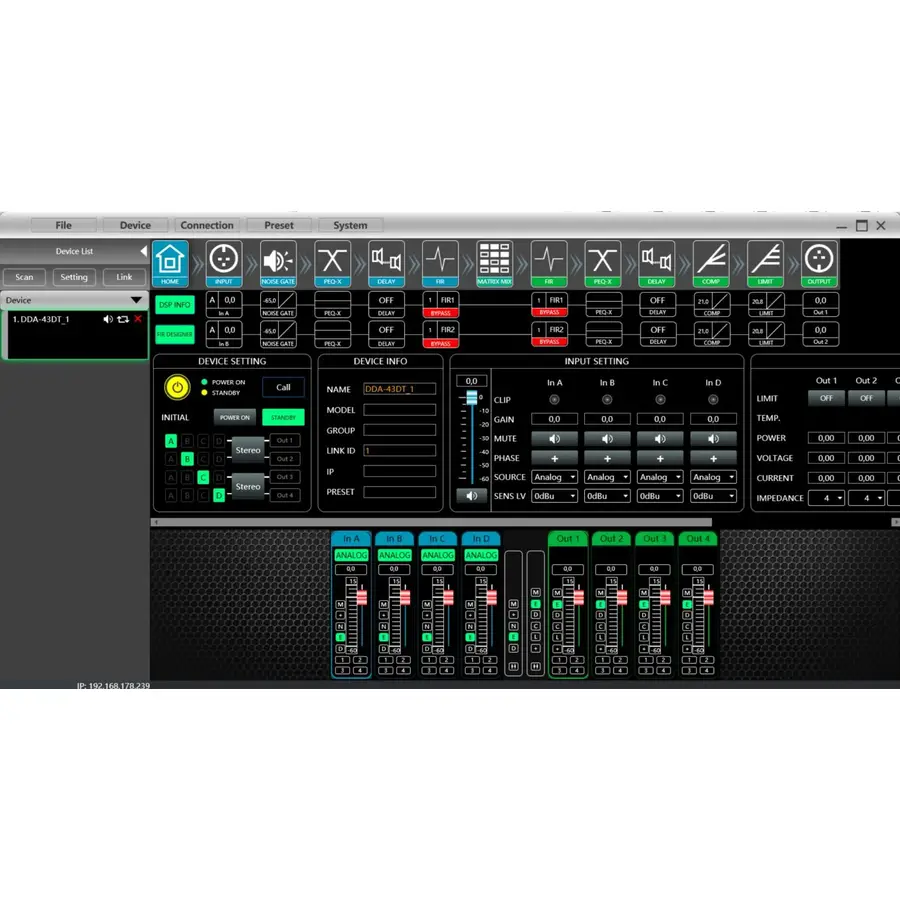This screenshot has width=900, height=900.
Task: Mute input channel In A
Action: 554,438
